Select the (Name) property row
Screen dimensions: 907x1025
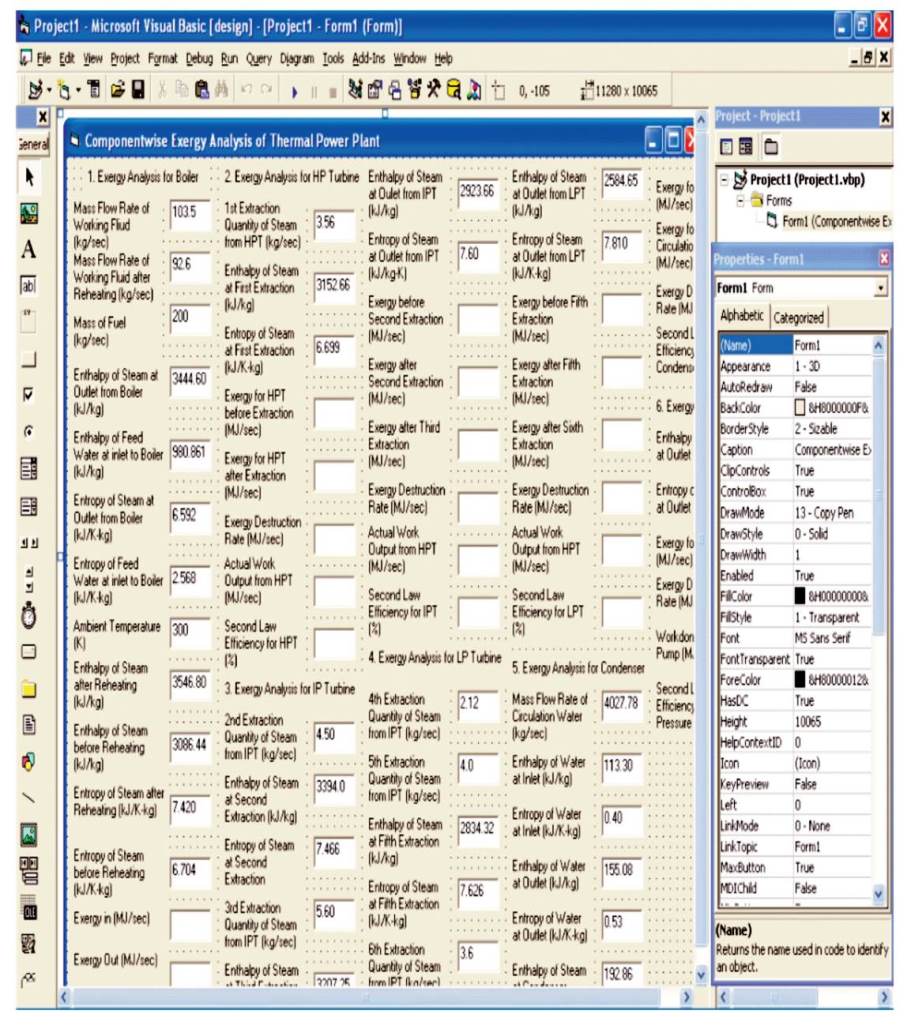pyautogui.click(x=795, y=345)
